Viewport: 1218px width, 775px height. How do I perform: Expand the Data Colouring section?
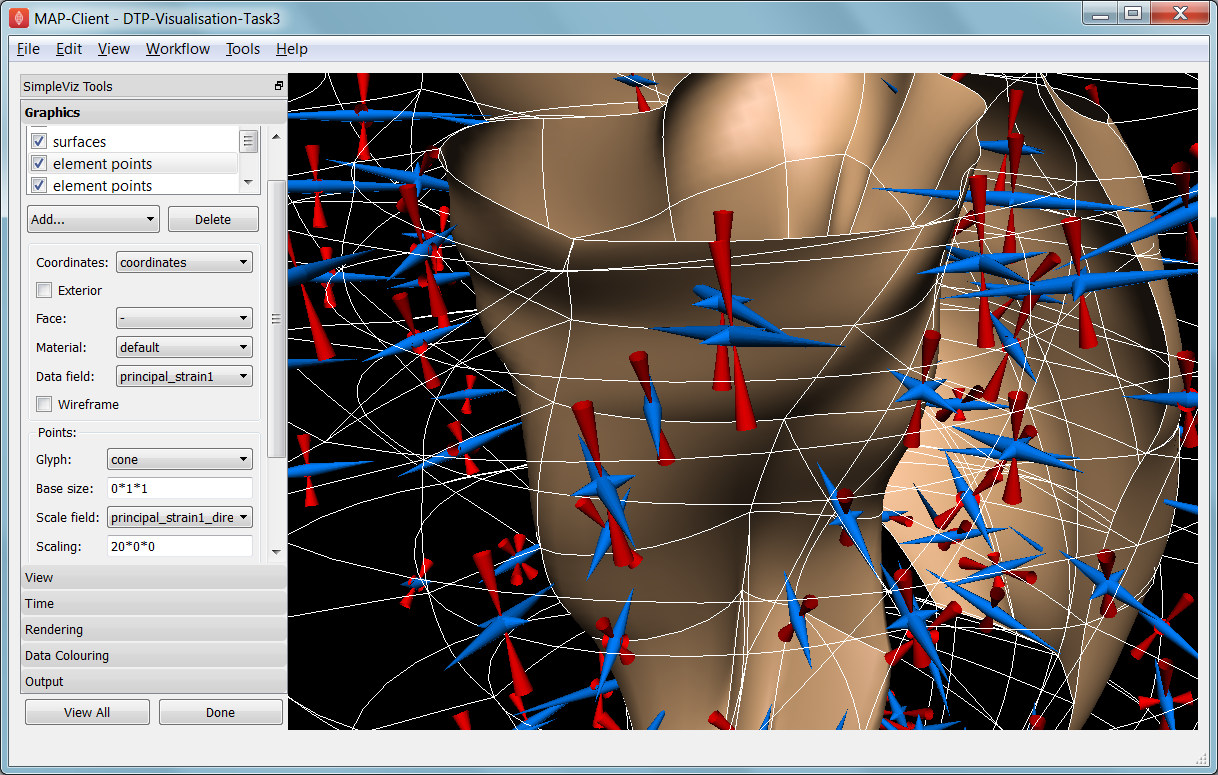click(x=154, y=656)
